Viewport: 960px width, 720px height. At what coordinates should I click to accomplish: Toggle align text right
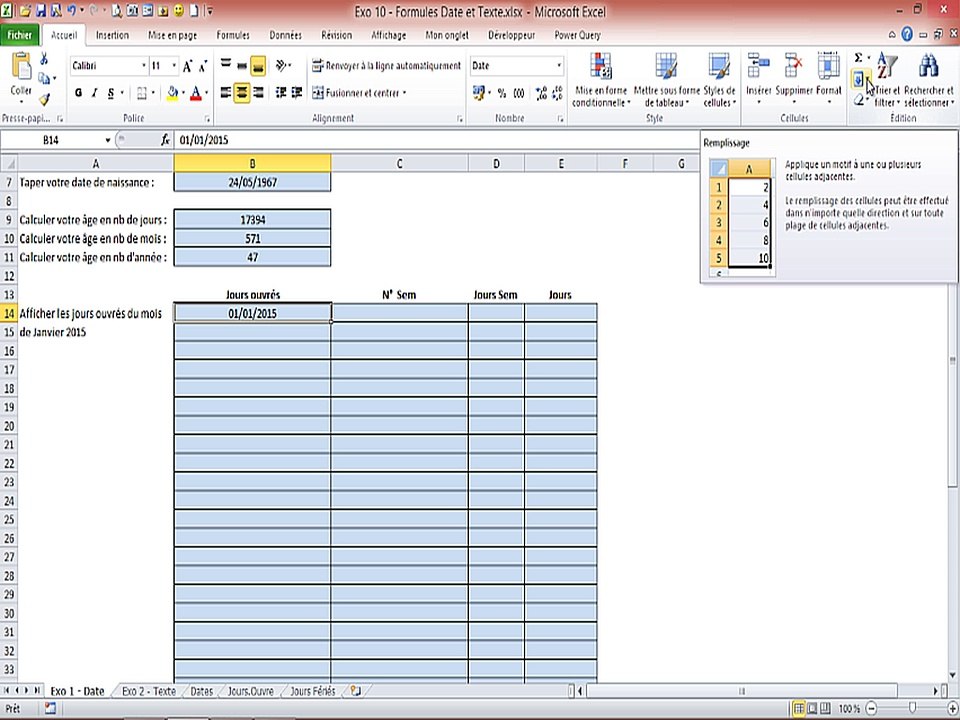pos(258,92)
